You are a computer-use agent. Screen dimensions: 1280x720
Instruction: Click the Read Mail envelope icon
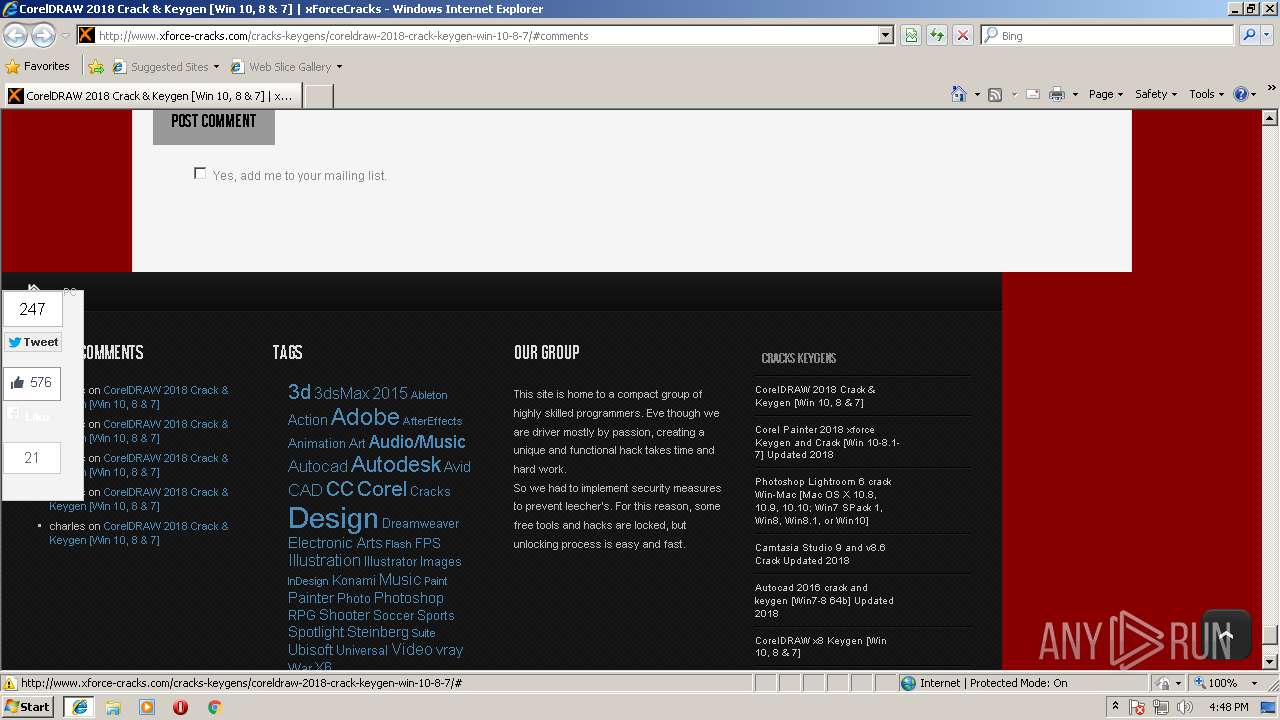[1033, 94]
